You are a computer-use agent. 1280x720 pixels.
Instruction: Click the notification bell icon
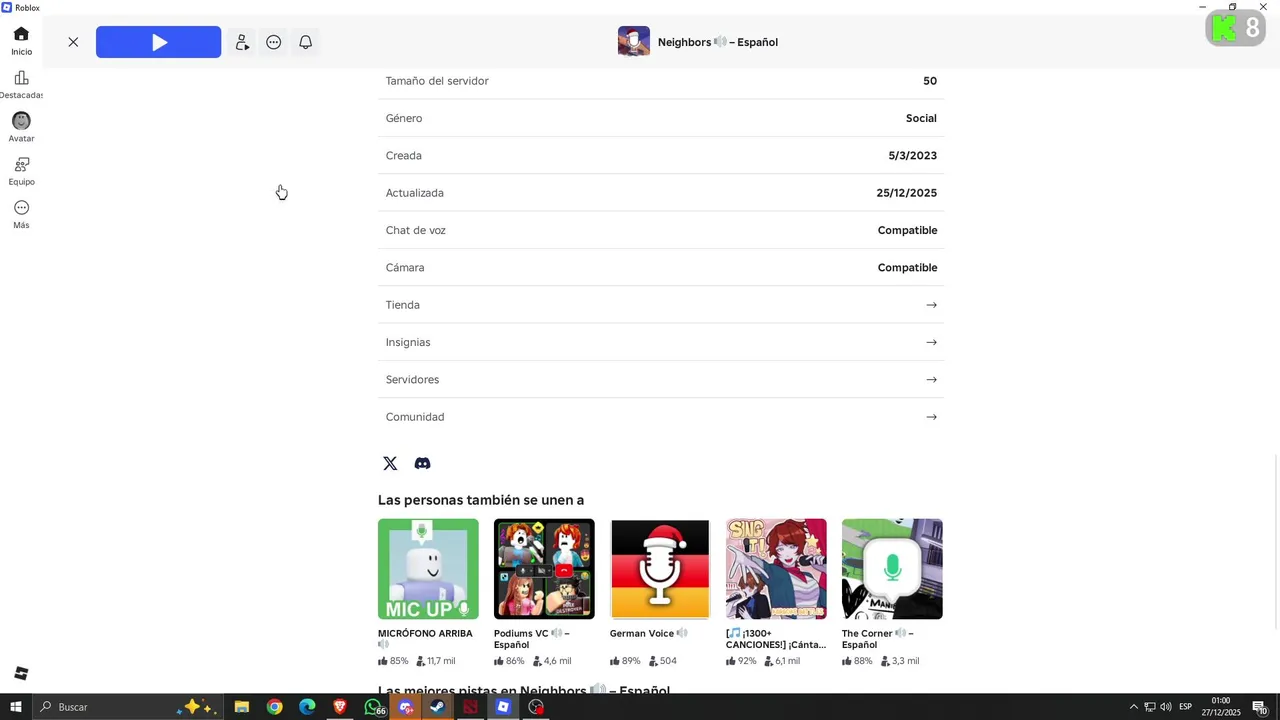(x=306, y=42)
